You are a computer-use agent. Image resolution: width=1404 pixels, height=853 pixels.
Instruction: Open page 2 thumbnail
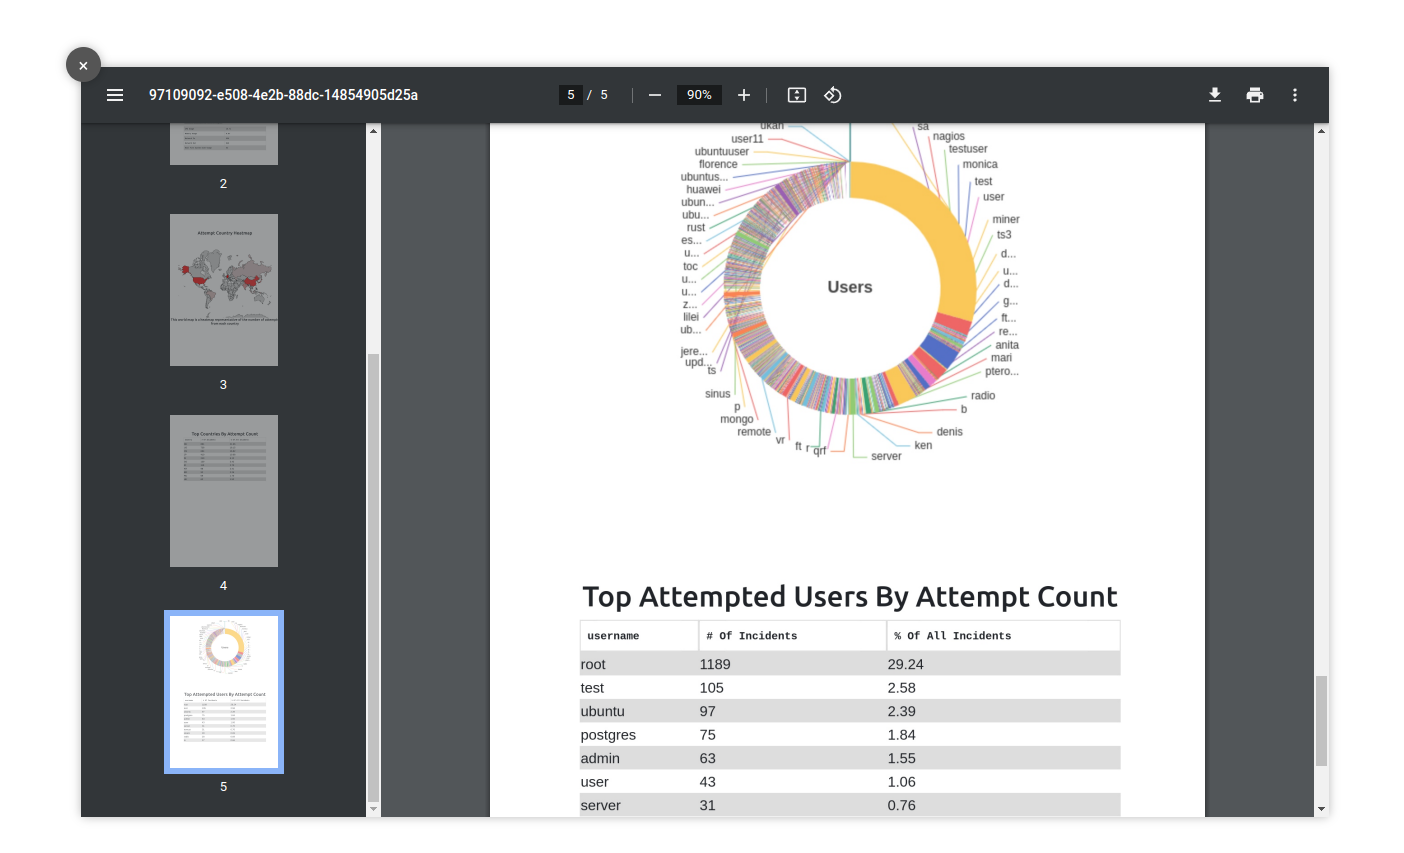pyautogui.click(x=224, y=144)
